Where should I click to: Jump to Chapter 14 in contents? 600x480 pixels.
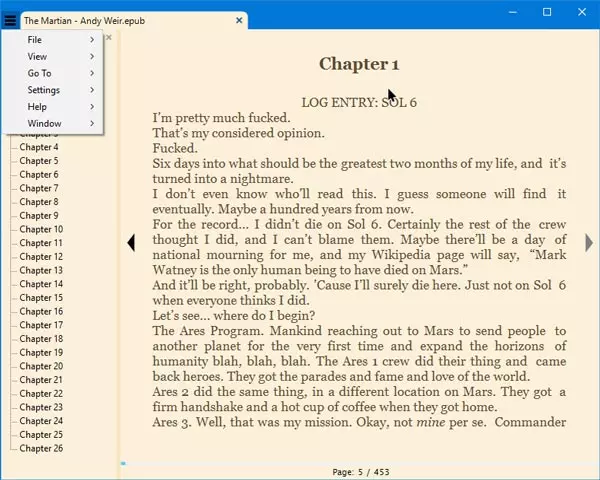[41, 284]
